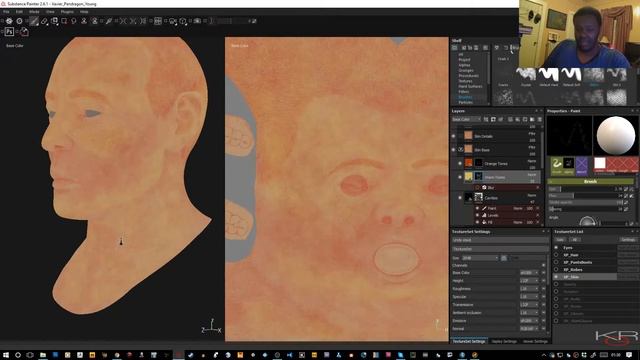The image size is (640, 360).
Task: Adjust the brush Size slider
Action: [585, 189]
